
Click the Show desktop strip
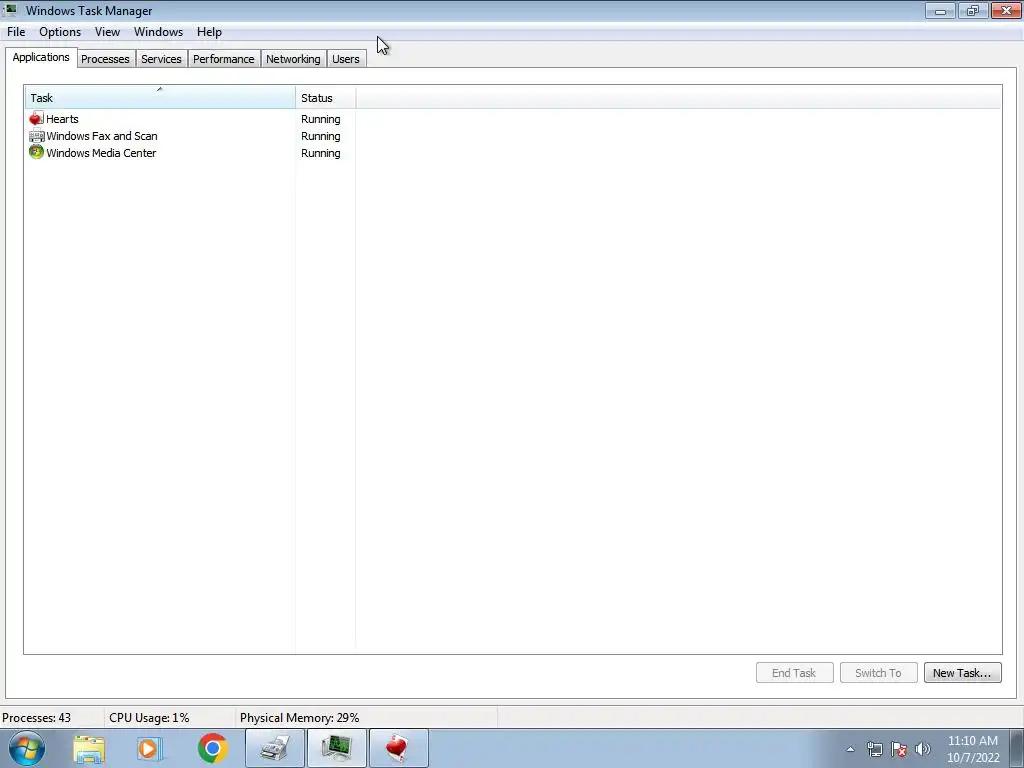point(1017,748)
